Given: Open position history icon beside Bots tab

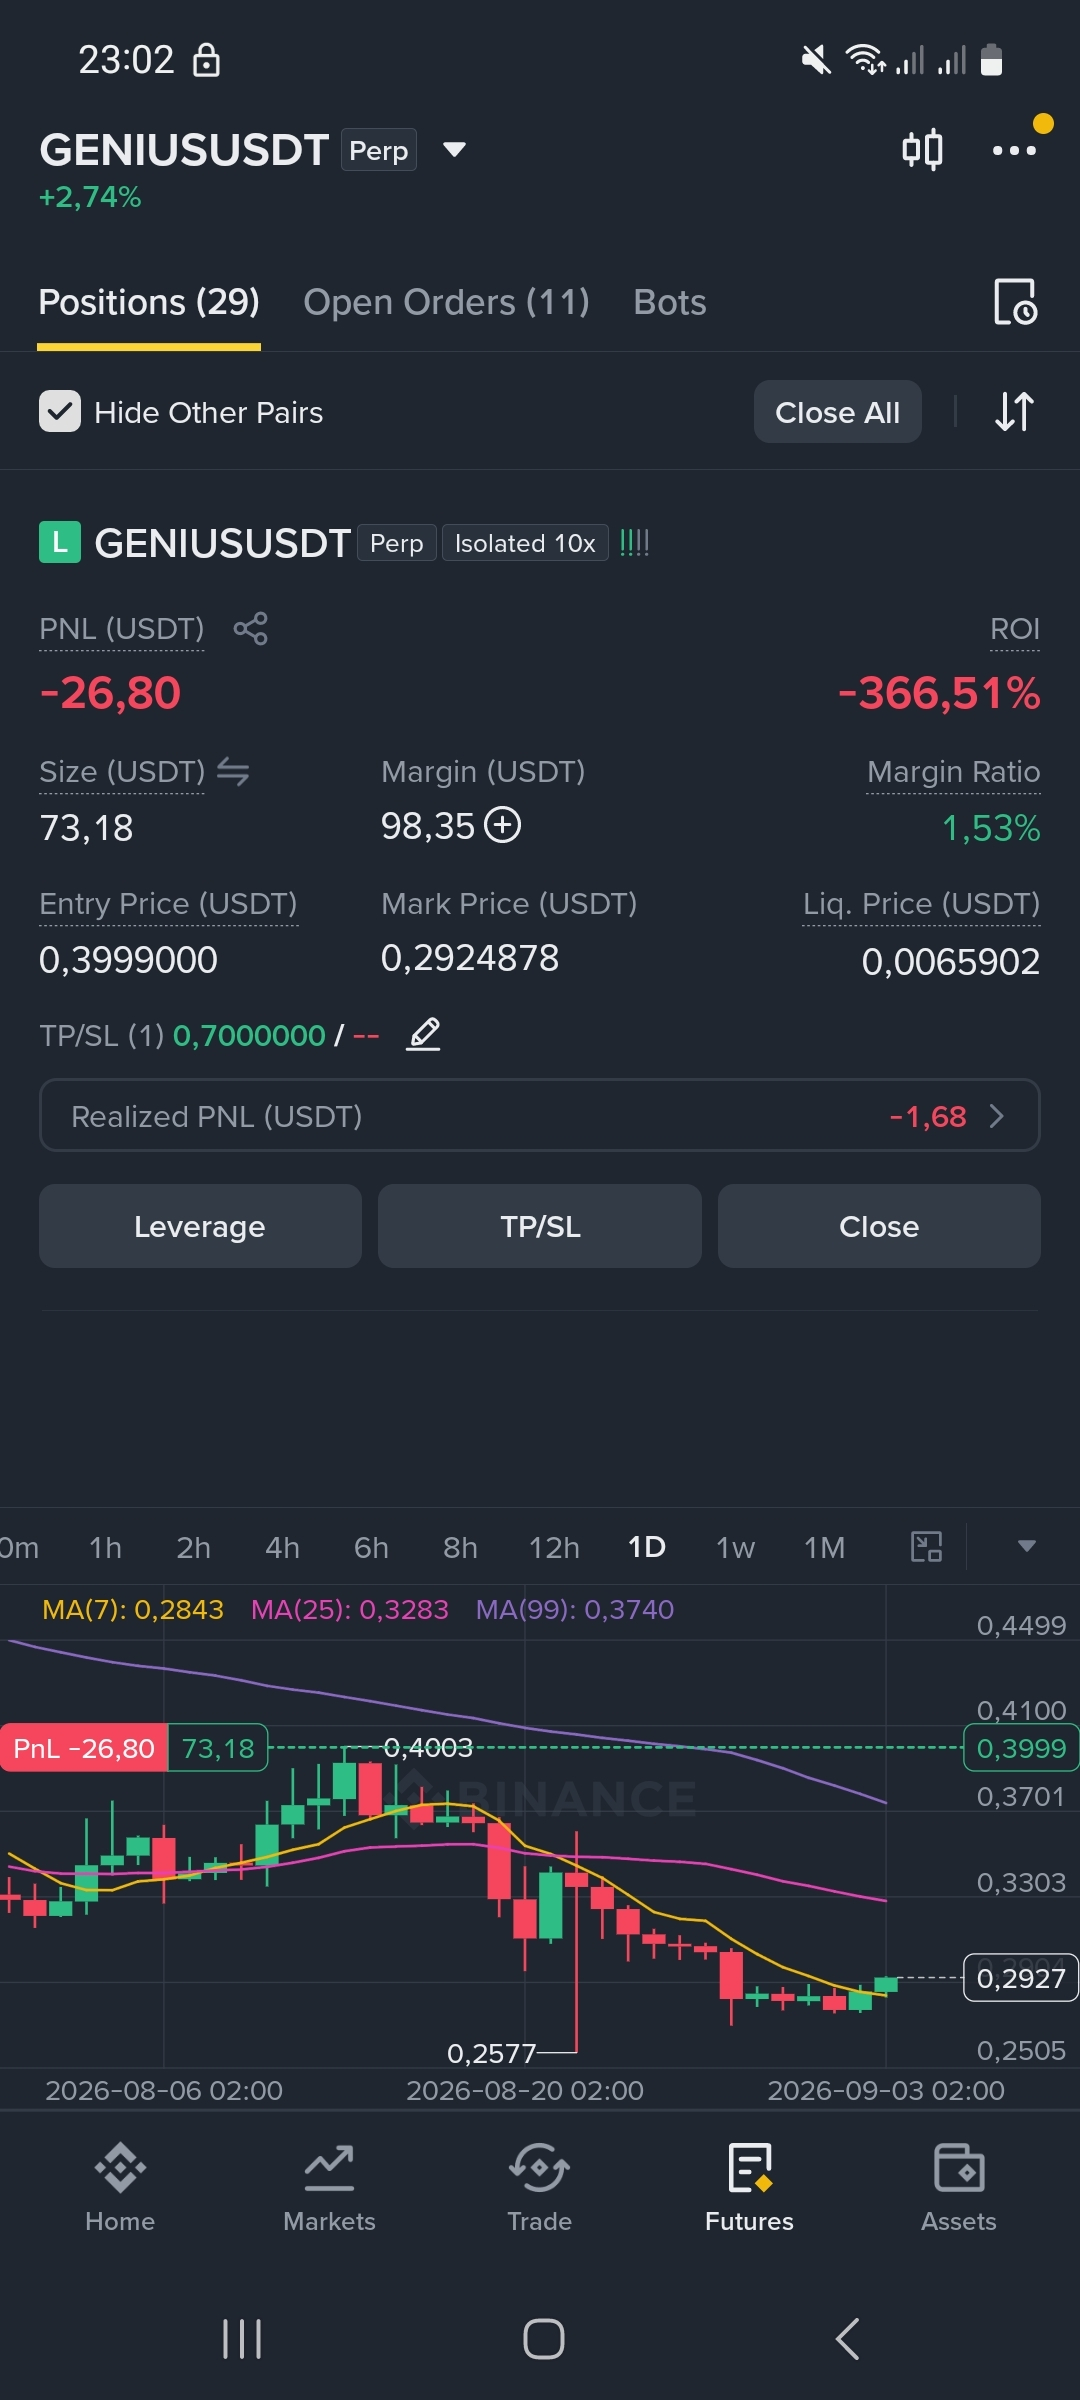Looking at the screenshot, I should tap(1015, 302).
